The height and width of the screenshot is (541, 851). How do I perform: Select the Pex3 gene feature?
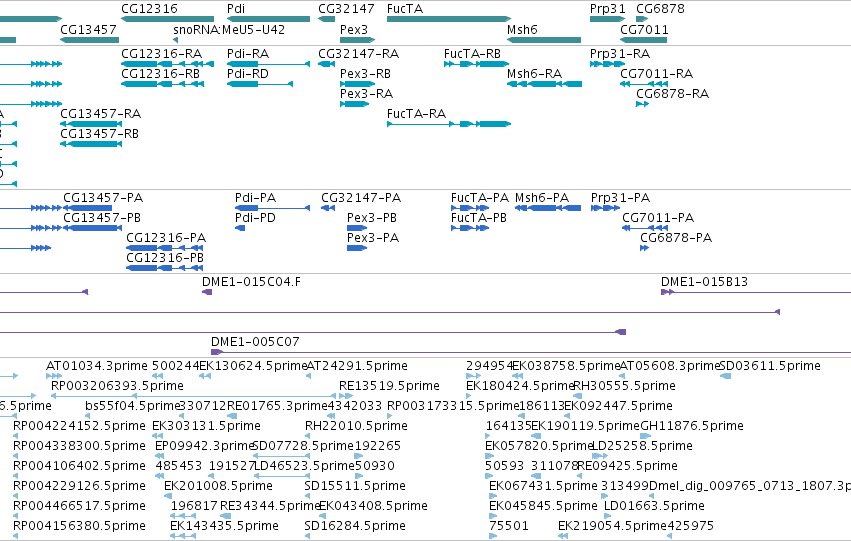[358, 40]
